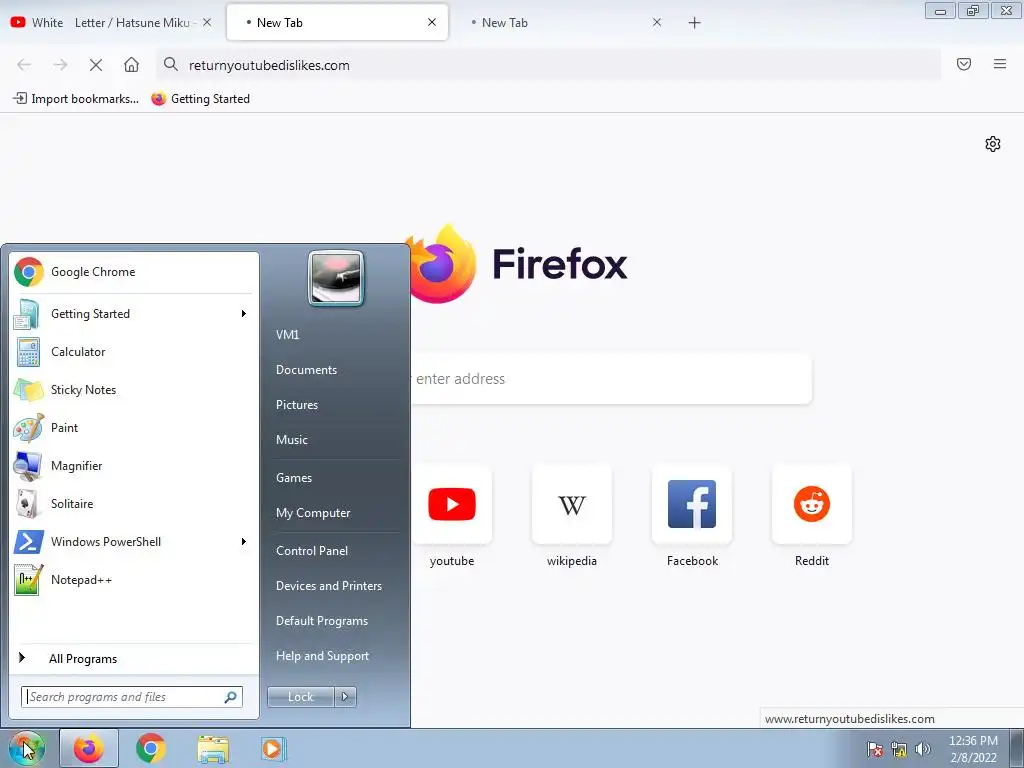Open the Firefox hamburger menu
1024x768 pixels.
click(x=1000, y=64)
